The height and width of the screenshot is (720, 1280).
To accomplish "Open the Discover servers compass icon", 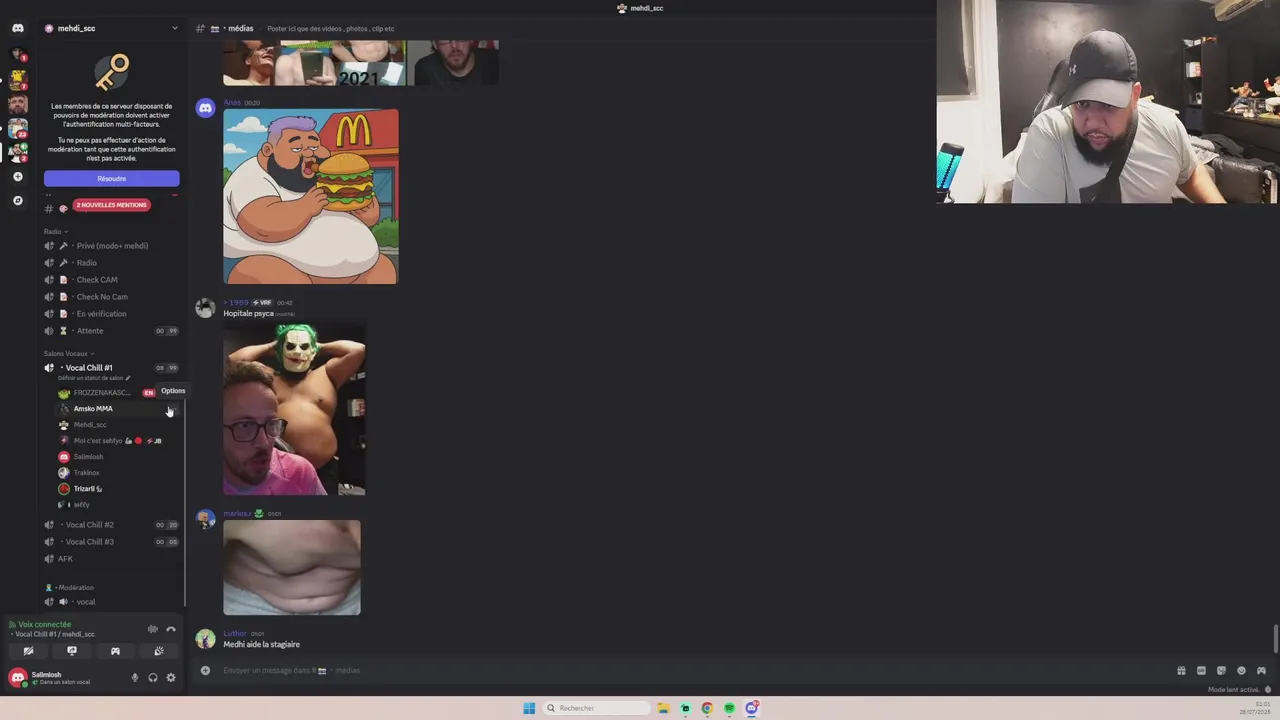I will 17,201.
